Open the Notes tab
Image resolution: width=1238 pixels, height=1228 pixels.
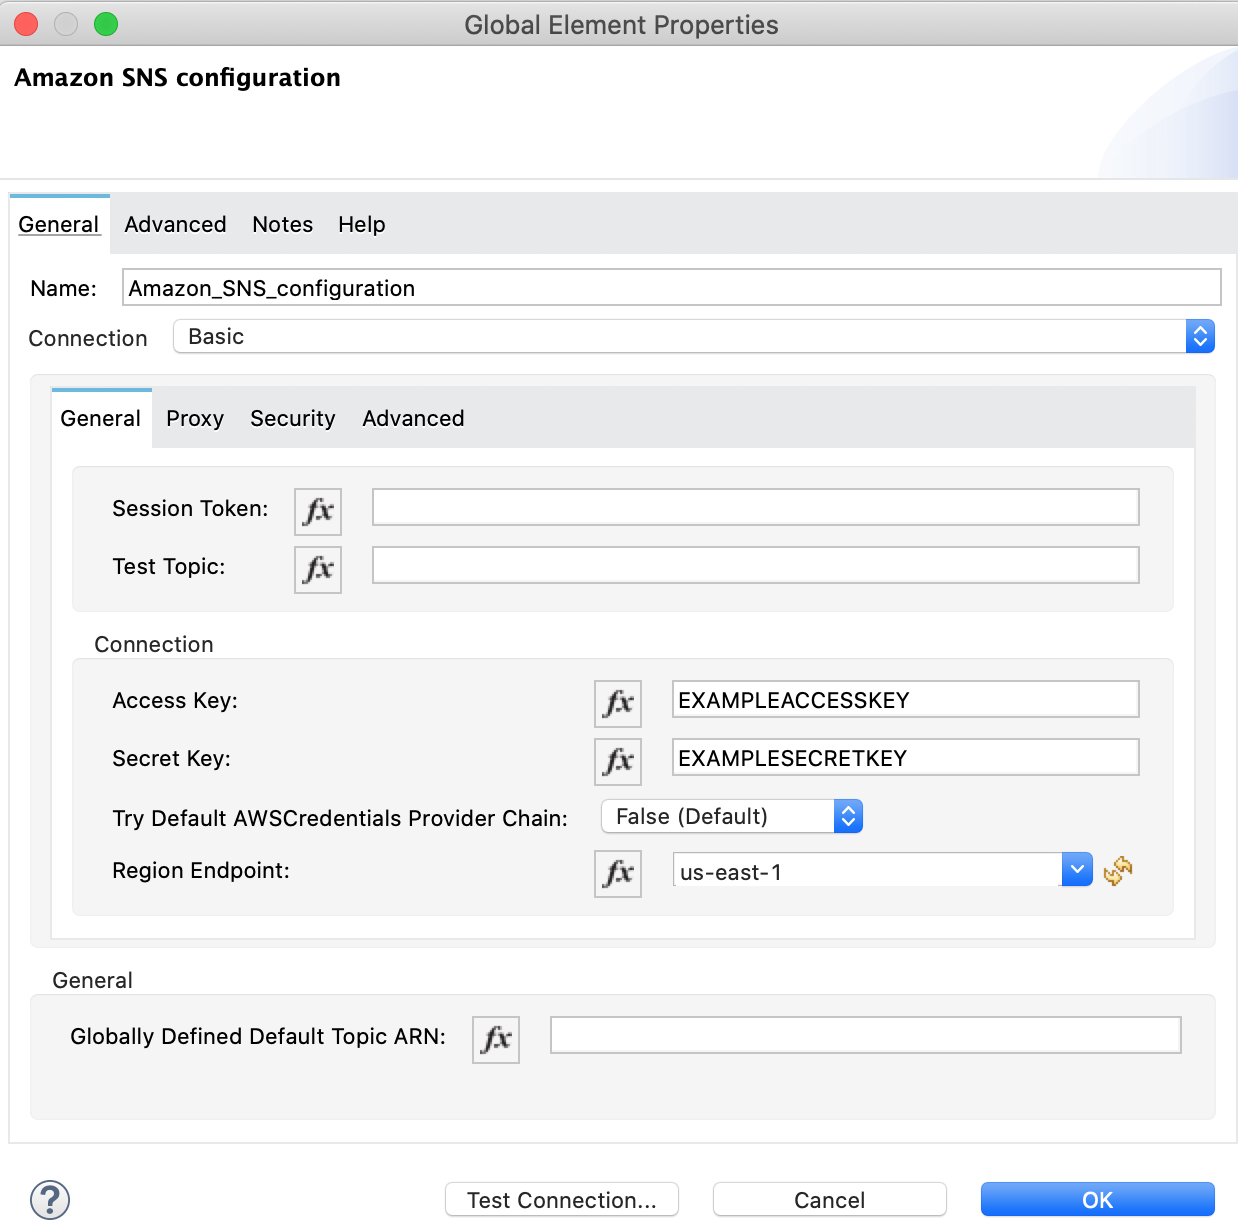click(282, 225)
